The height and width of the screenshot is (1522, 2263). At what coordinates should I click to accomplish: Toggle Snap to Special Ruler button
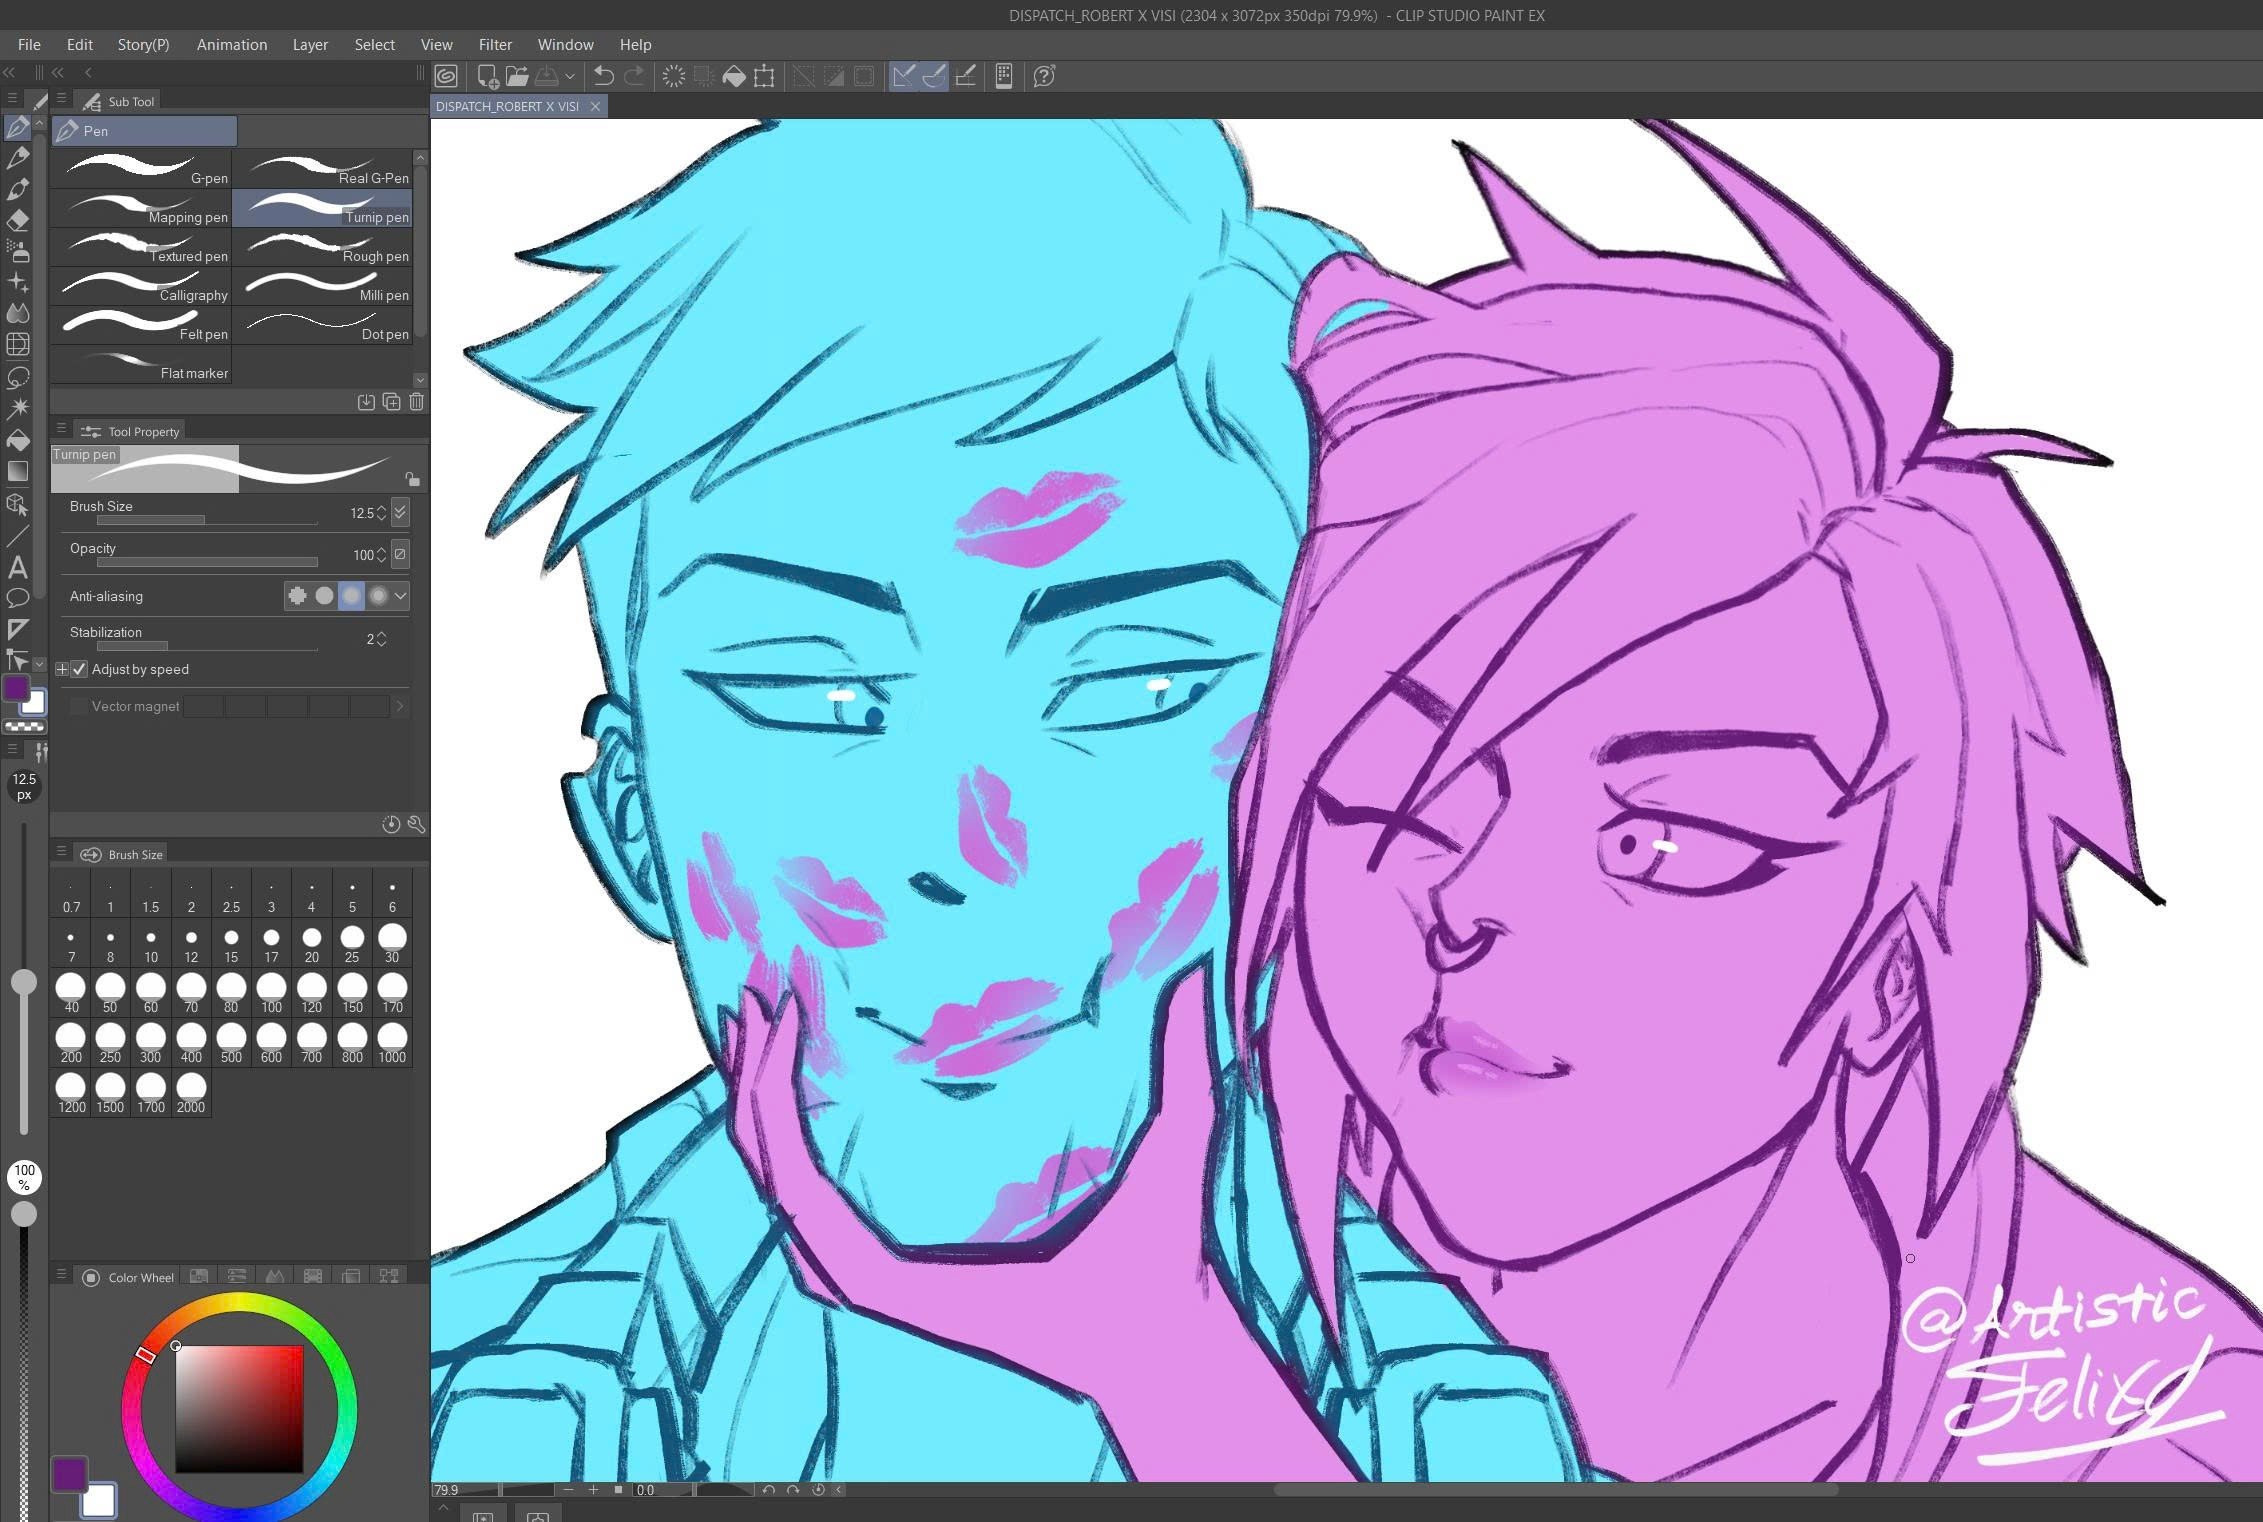click(934, 76)
